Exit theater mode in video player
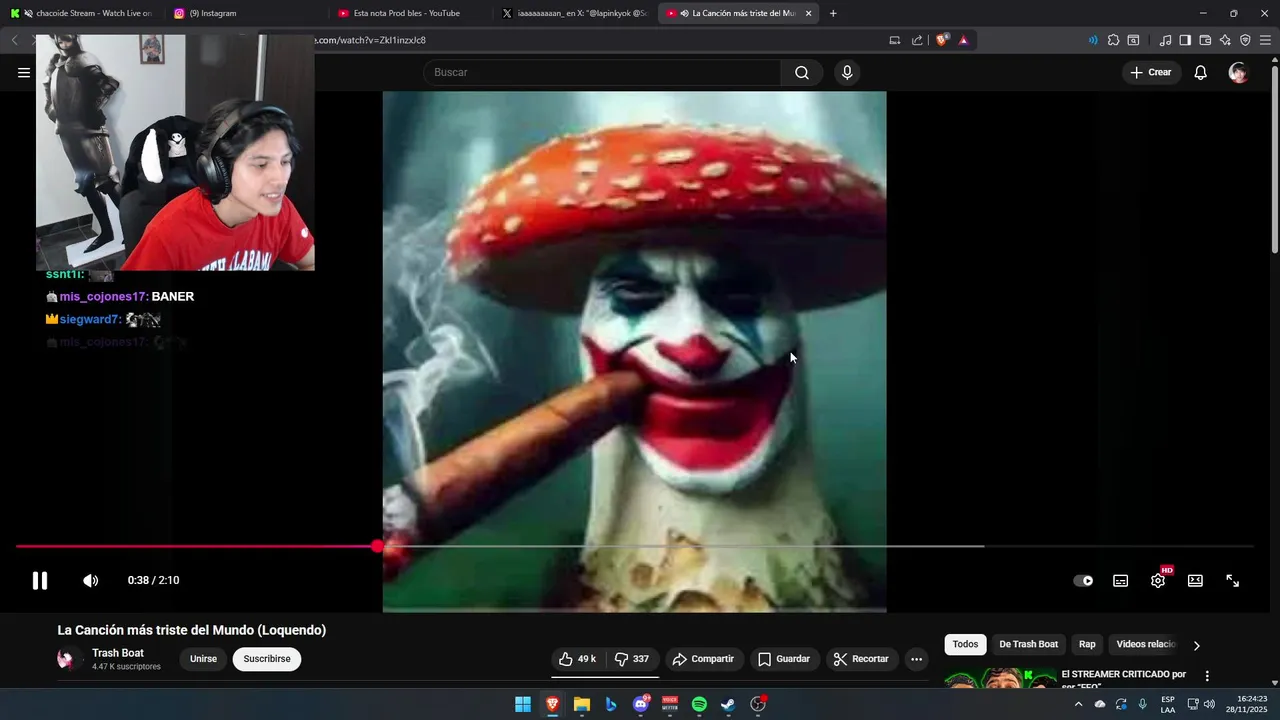The height and width of the screenshot is (720, 1280). tap(1195, 581)
